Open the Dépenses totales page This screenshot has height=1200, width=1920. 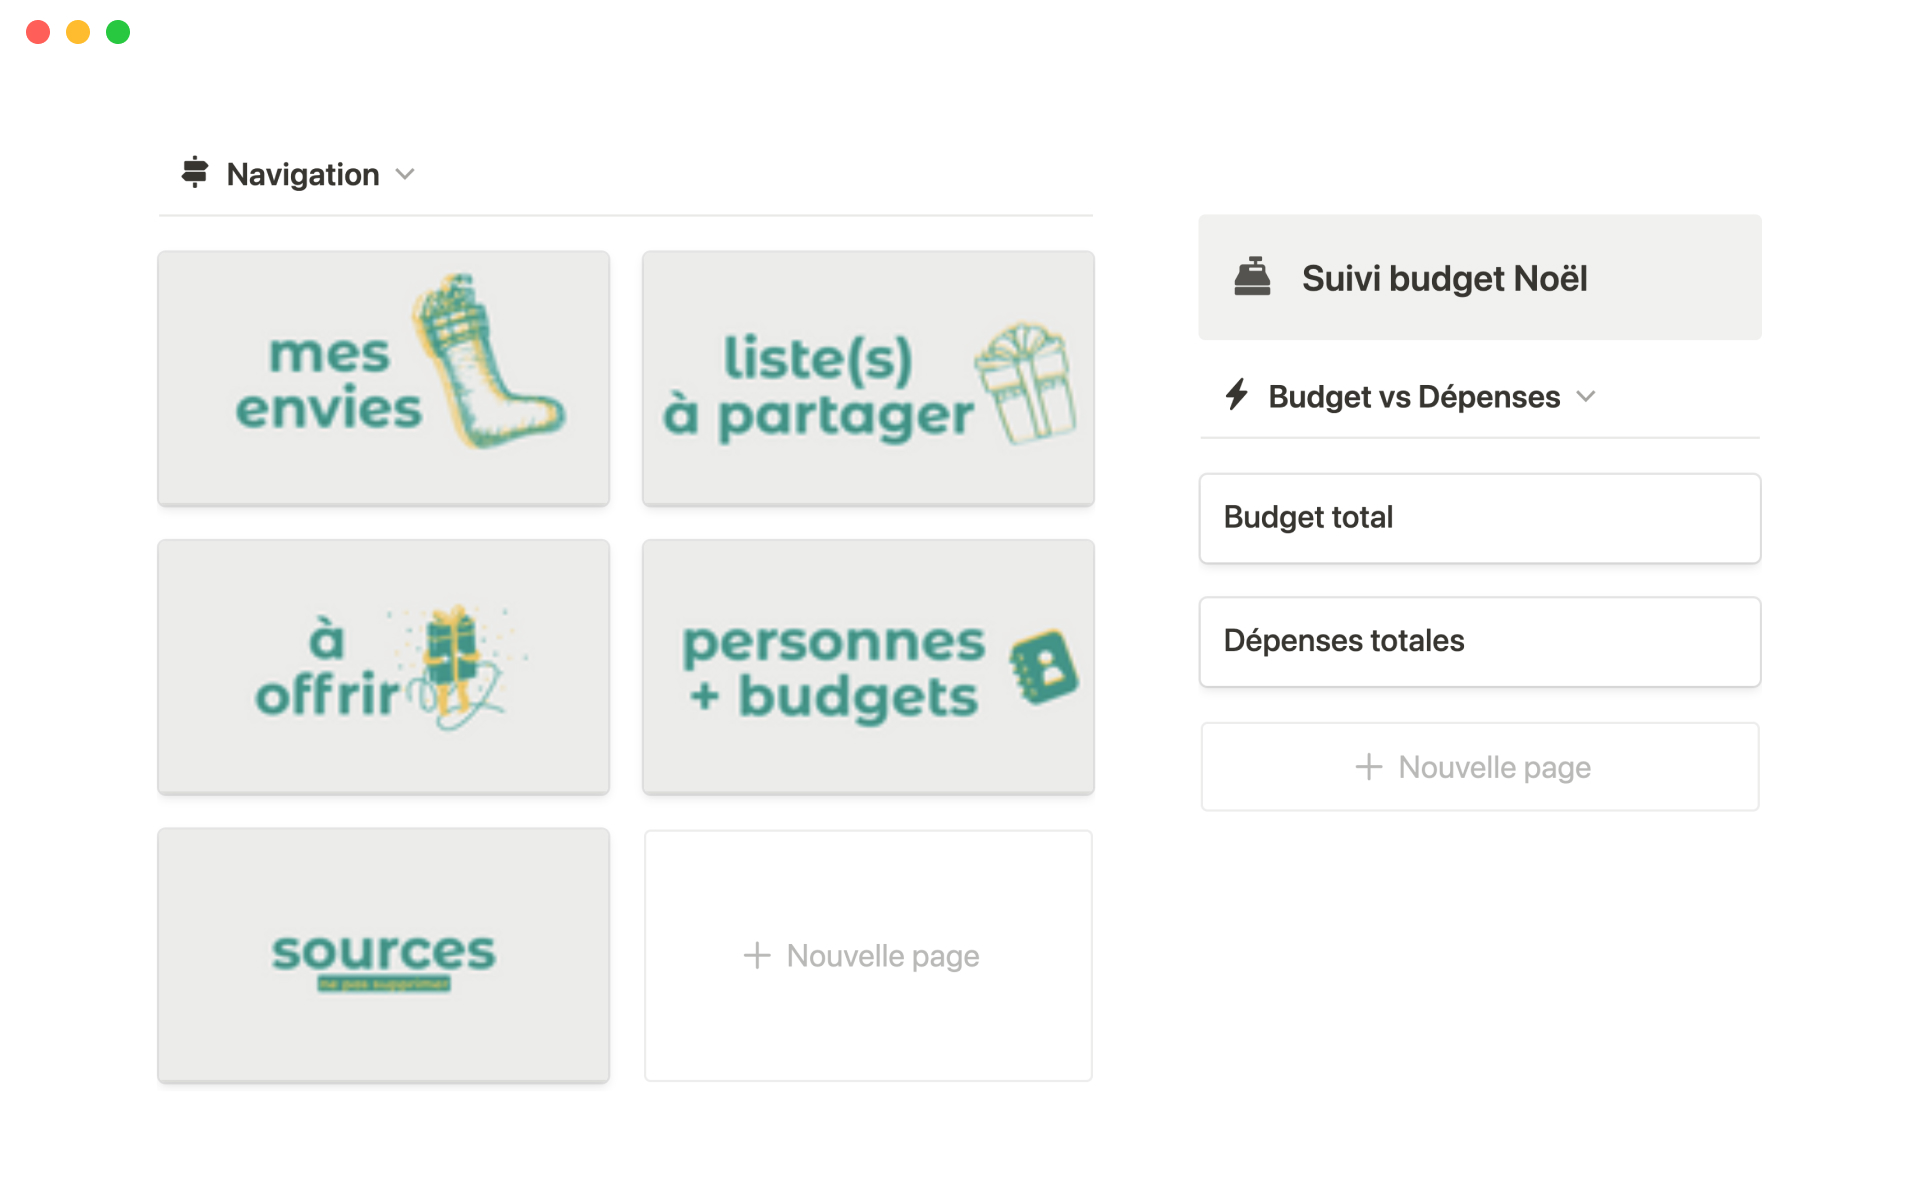click(1479, 641)
